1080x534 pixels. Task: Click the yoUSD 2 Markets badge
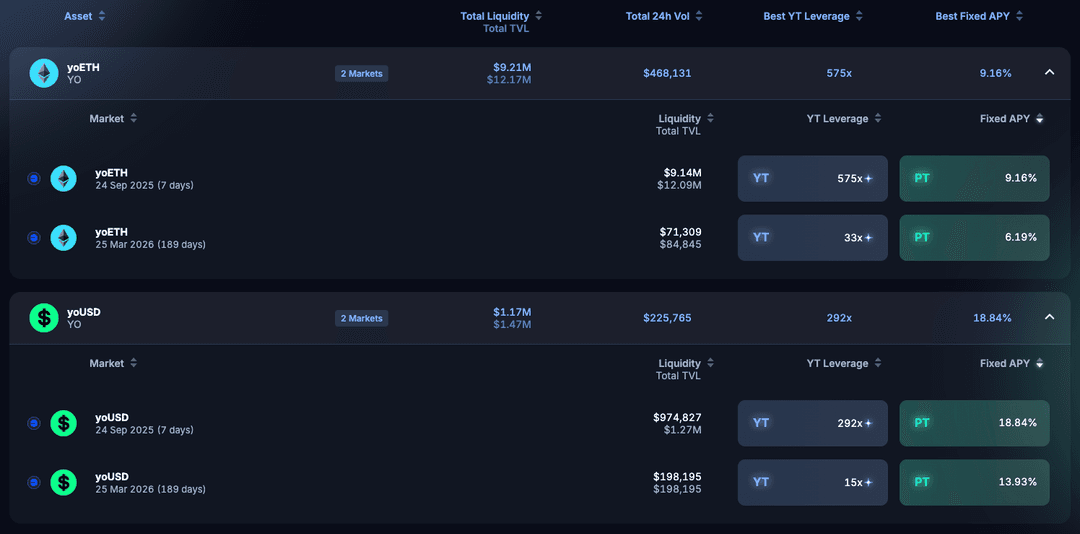361,318
